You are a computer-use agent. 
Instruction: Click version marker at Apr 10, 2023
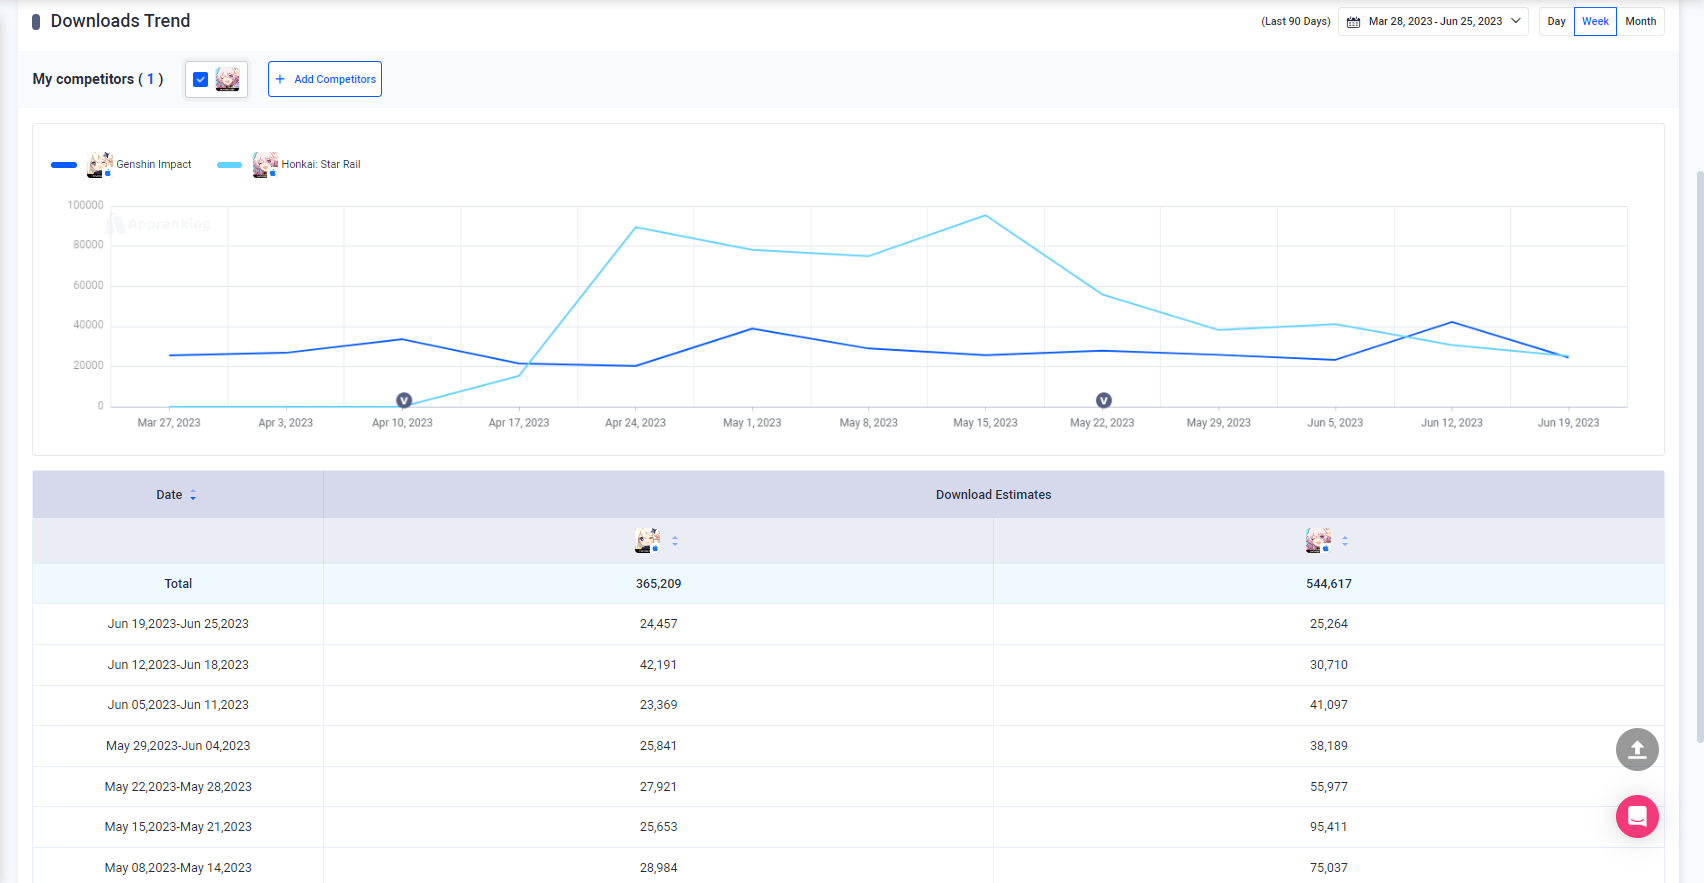coord(404,400)
